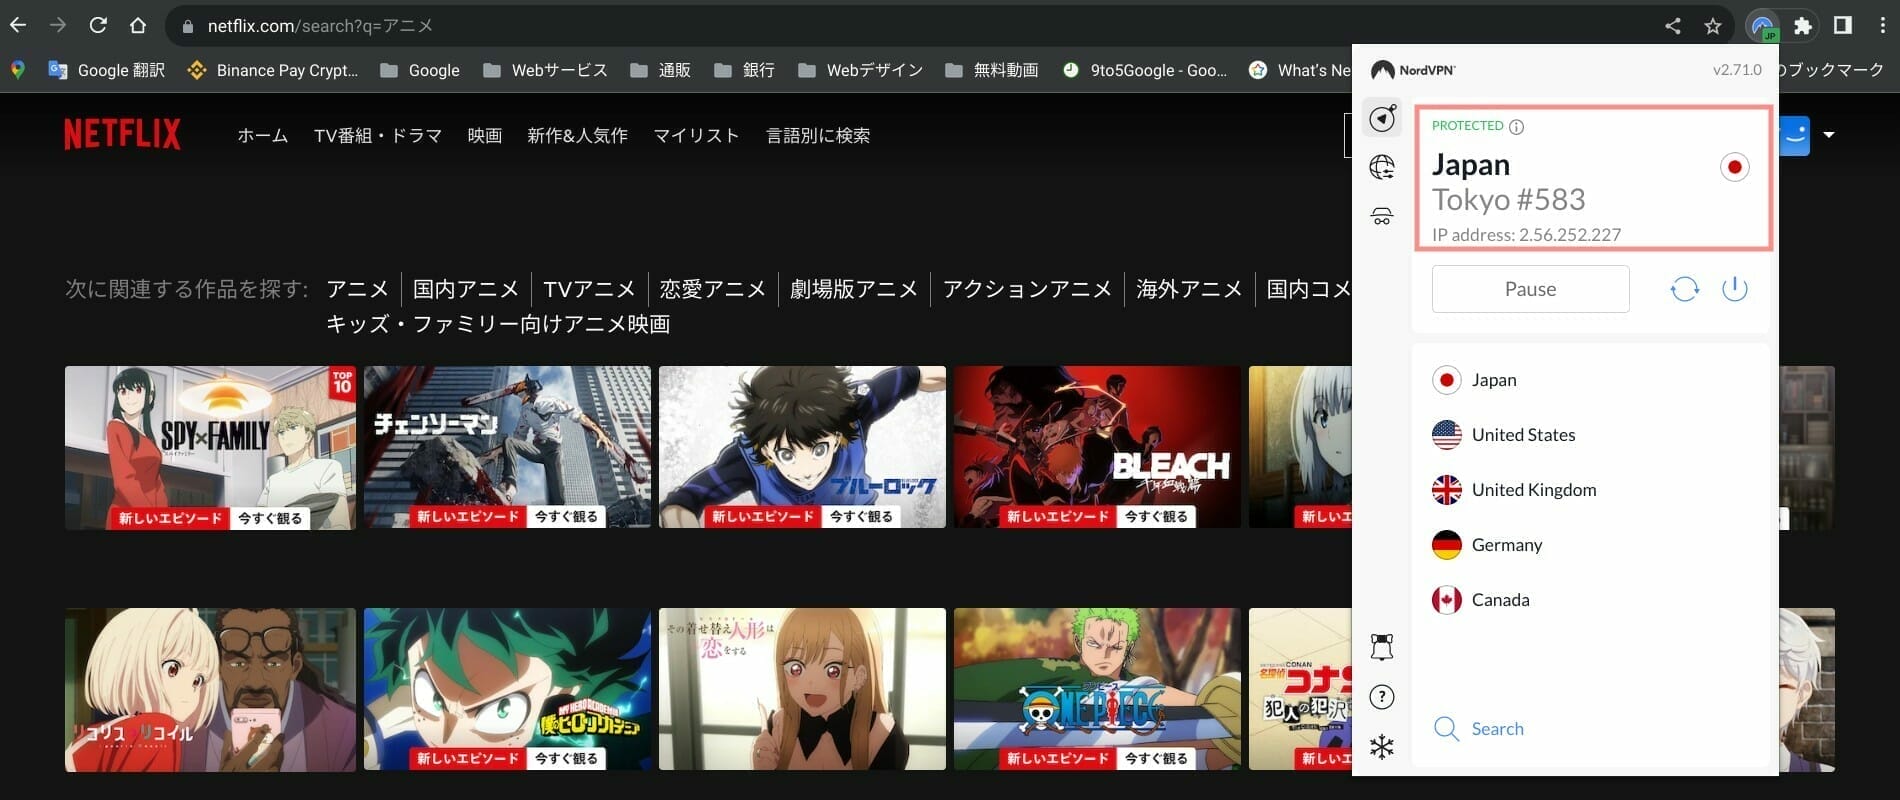This screenshot has width=1900, height=800.
Task: Select 言語別に検索 in Netflix navigation
Action: pos(818,135)
